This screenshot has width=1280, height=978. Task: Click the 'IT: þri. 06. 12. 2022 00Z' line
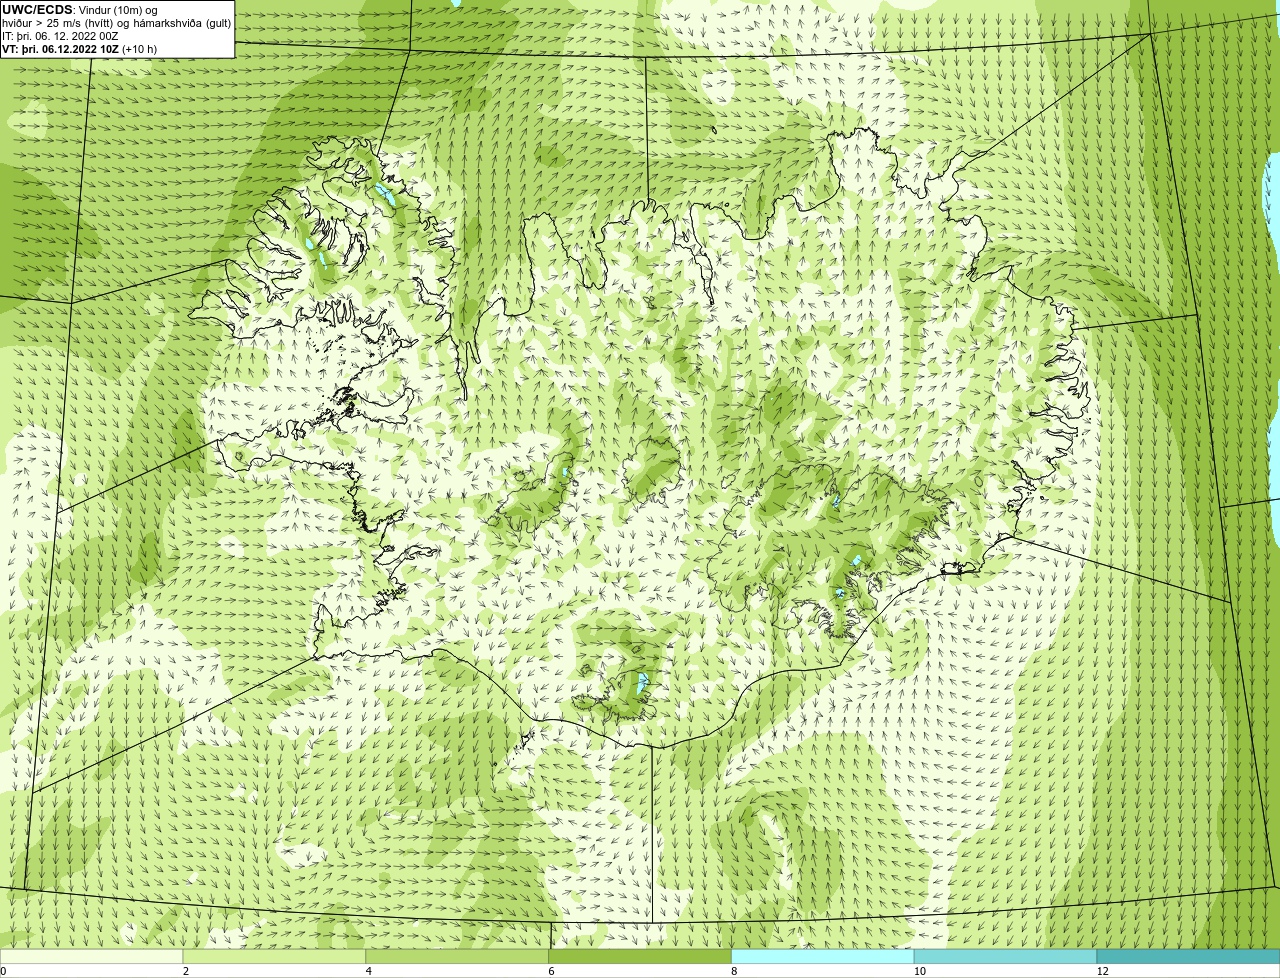pos(60,36)
